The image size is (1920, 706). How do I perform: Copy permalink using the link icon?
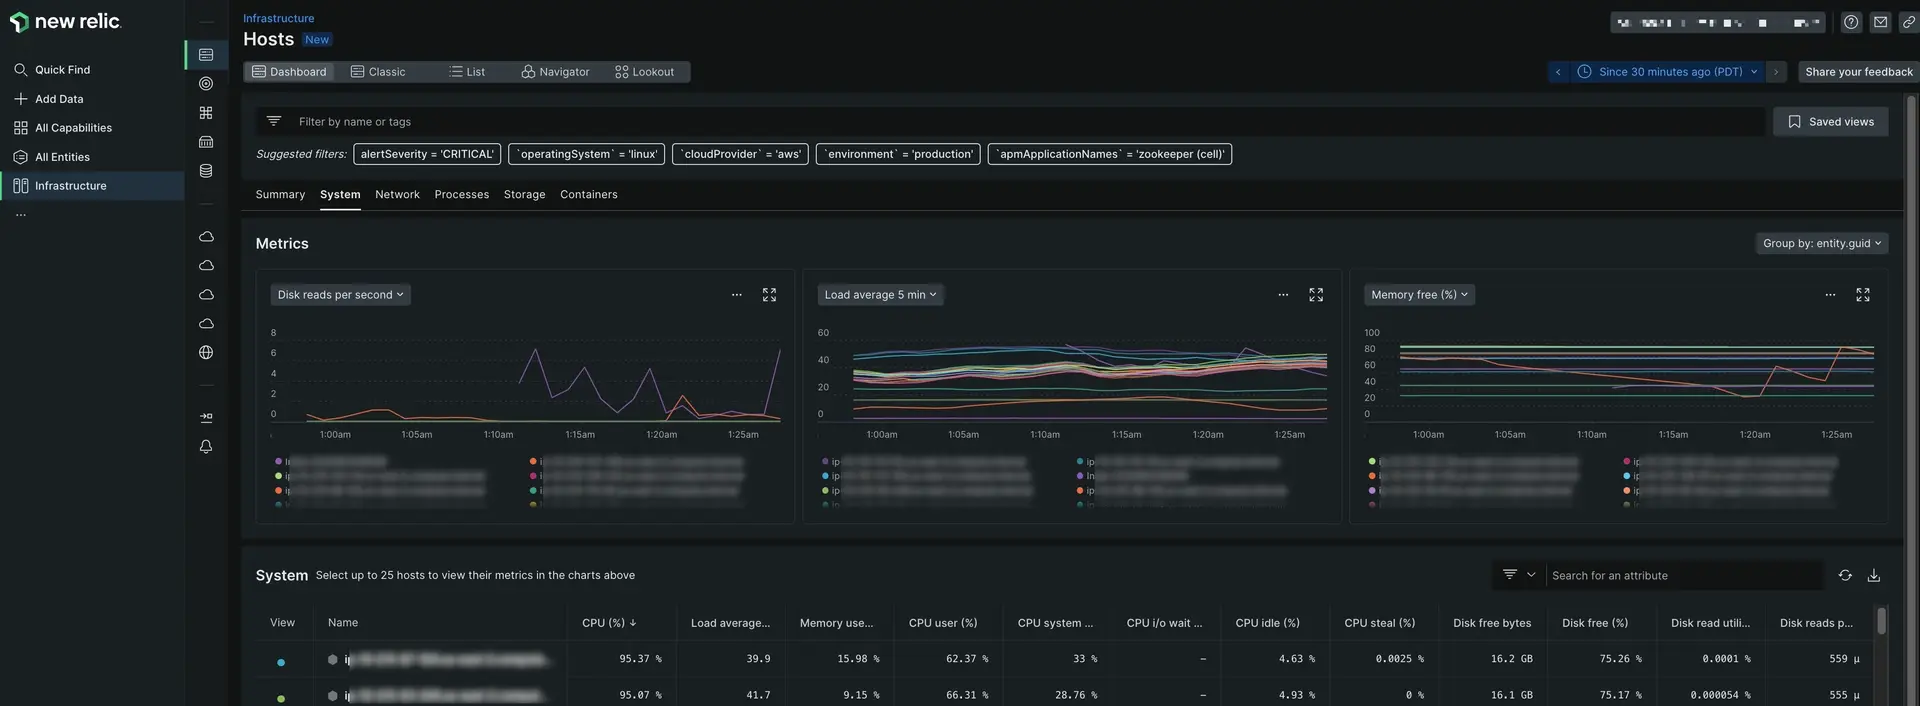(x=1908, y=22)
